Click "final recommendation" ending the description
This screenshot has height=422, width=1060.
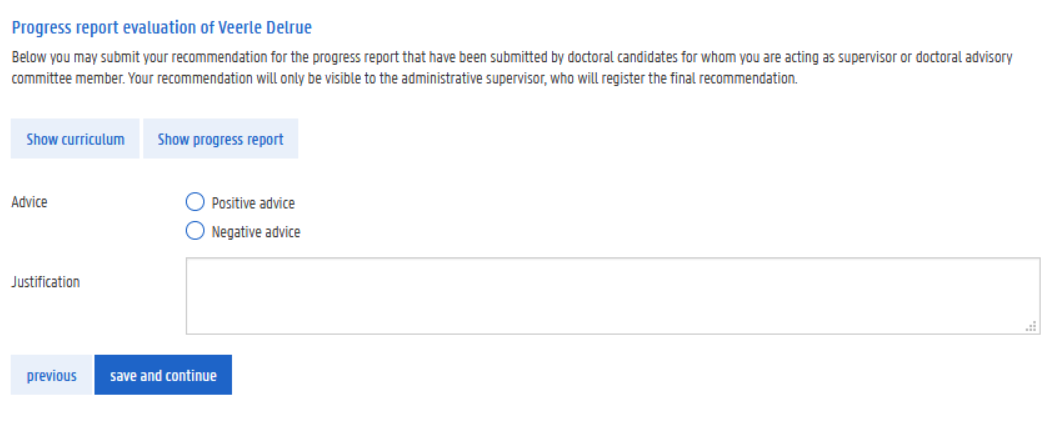point(736,79)
